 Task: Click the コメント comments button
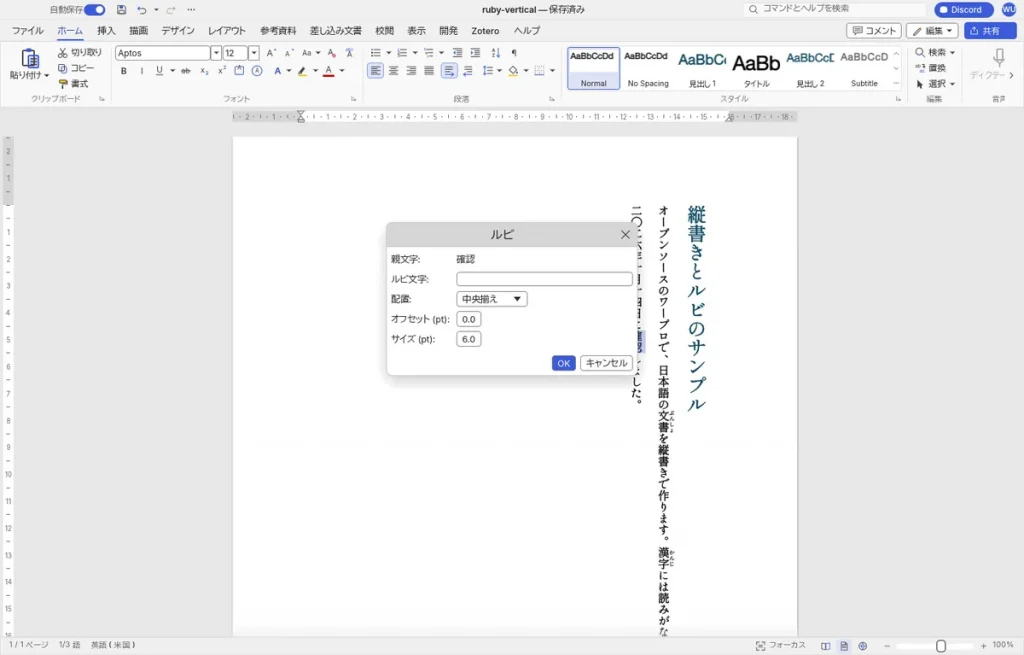tap(874, 31)
